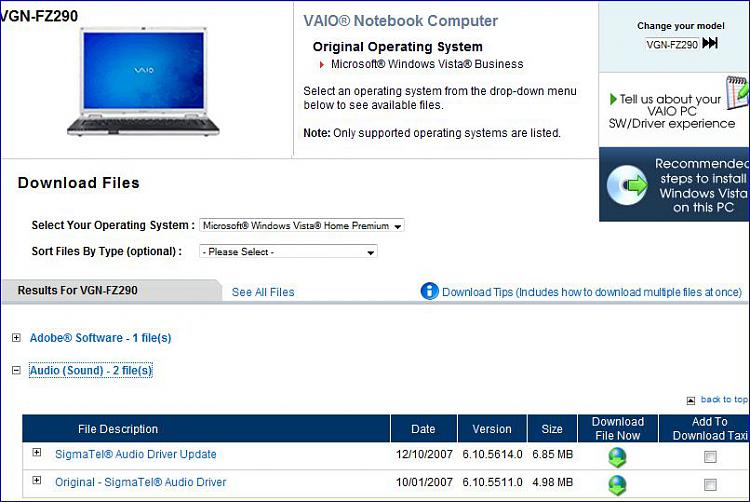
Task: Open the Select Your Operating System dropdown
Action: 301,225
